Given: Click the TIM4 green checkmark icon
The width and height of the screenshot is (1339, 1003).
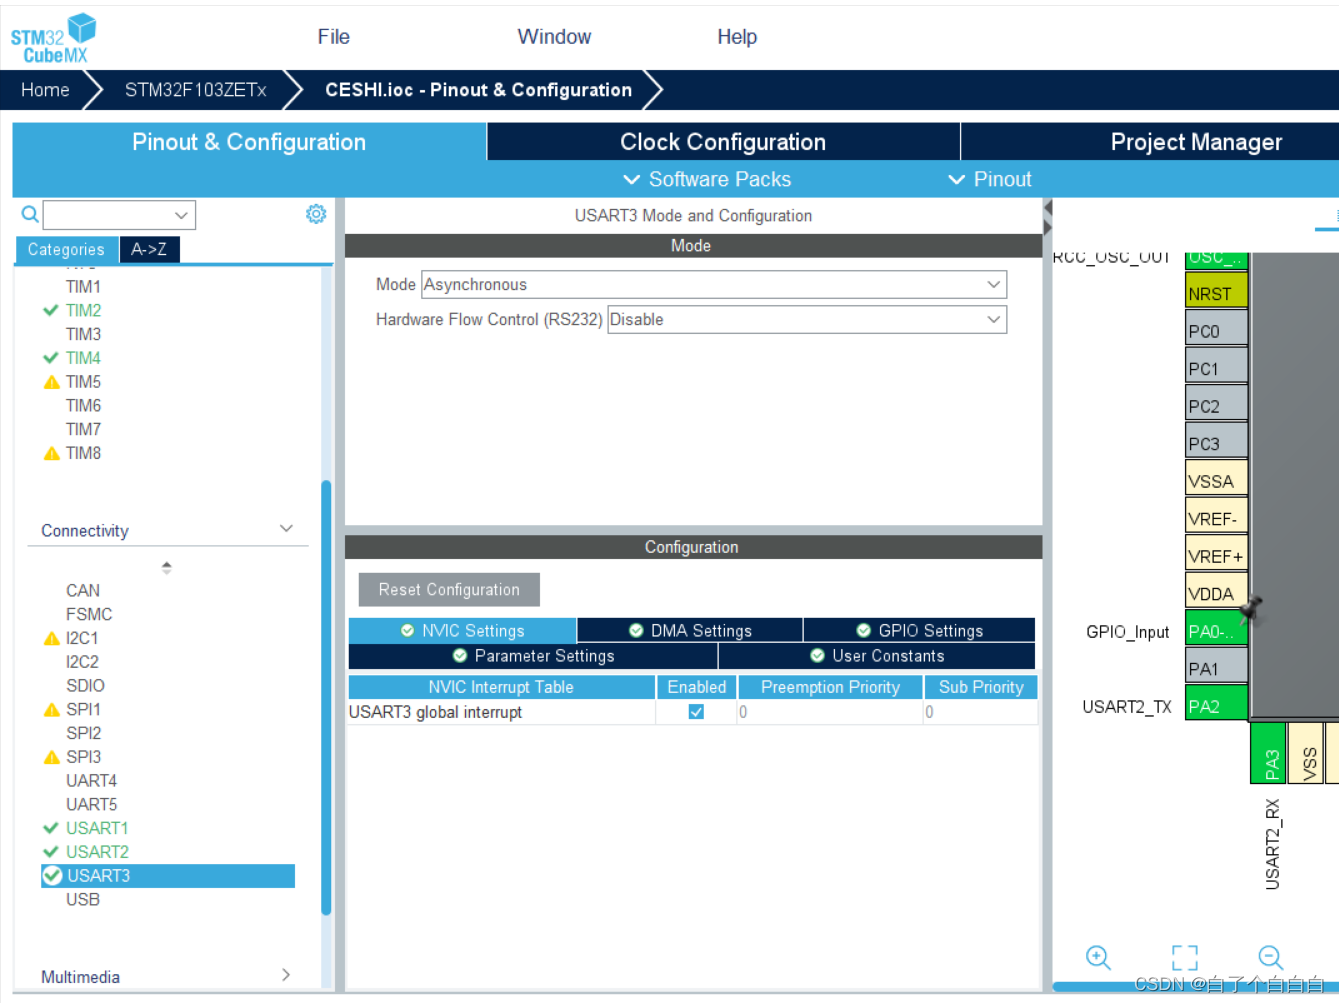Looking at the screenshot, I should tap(51, 358).
